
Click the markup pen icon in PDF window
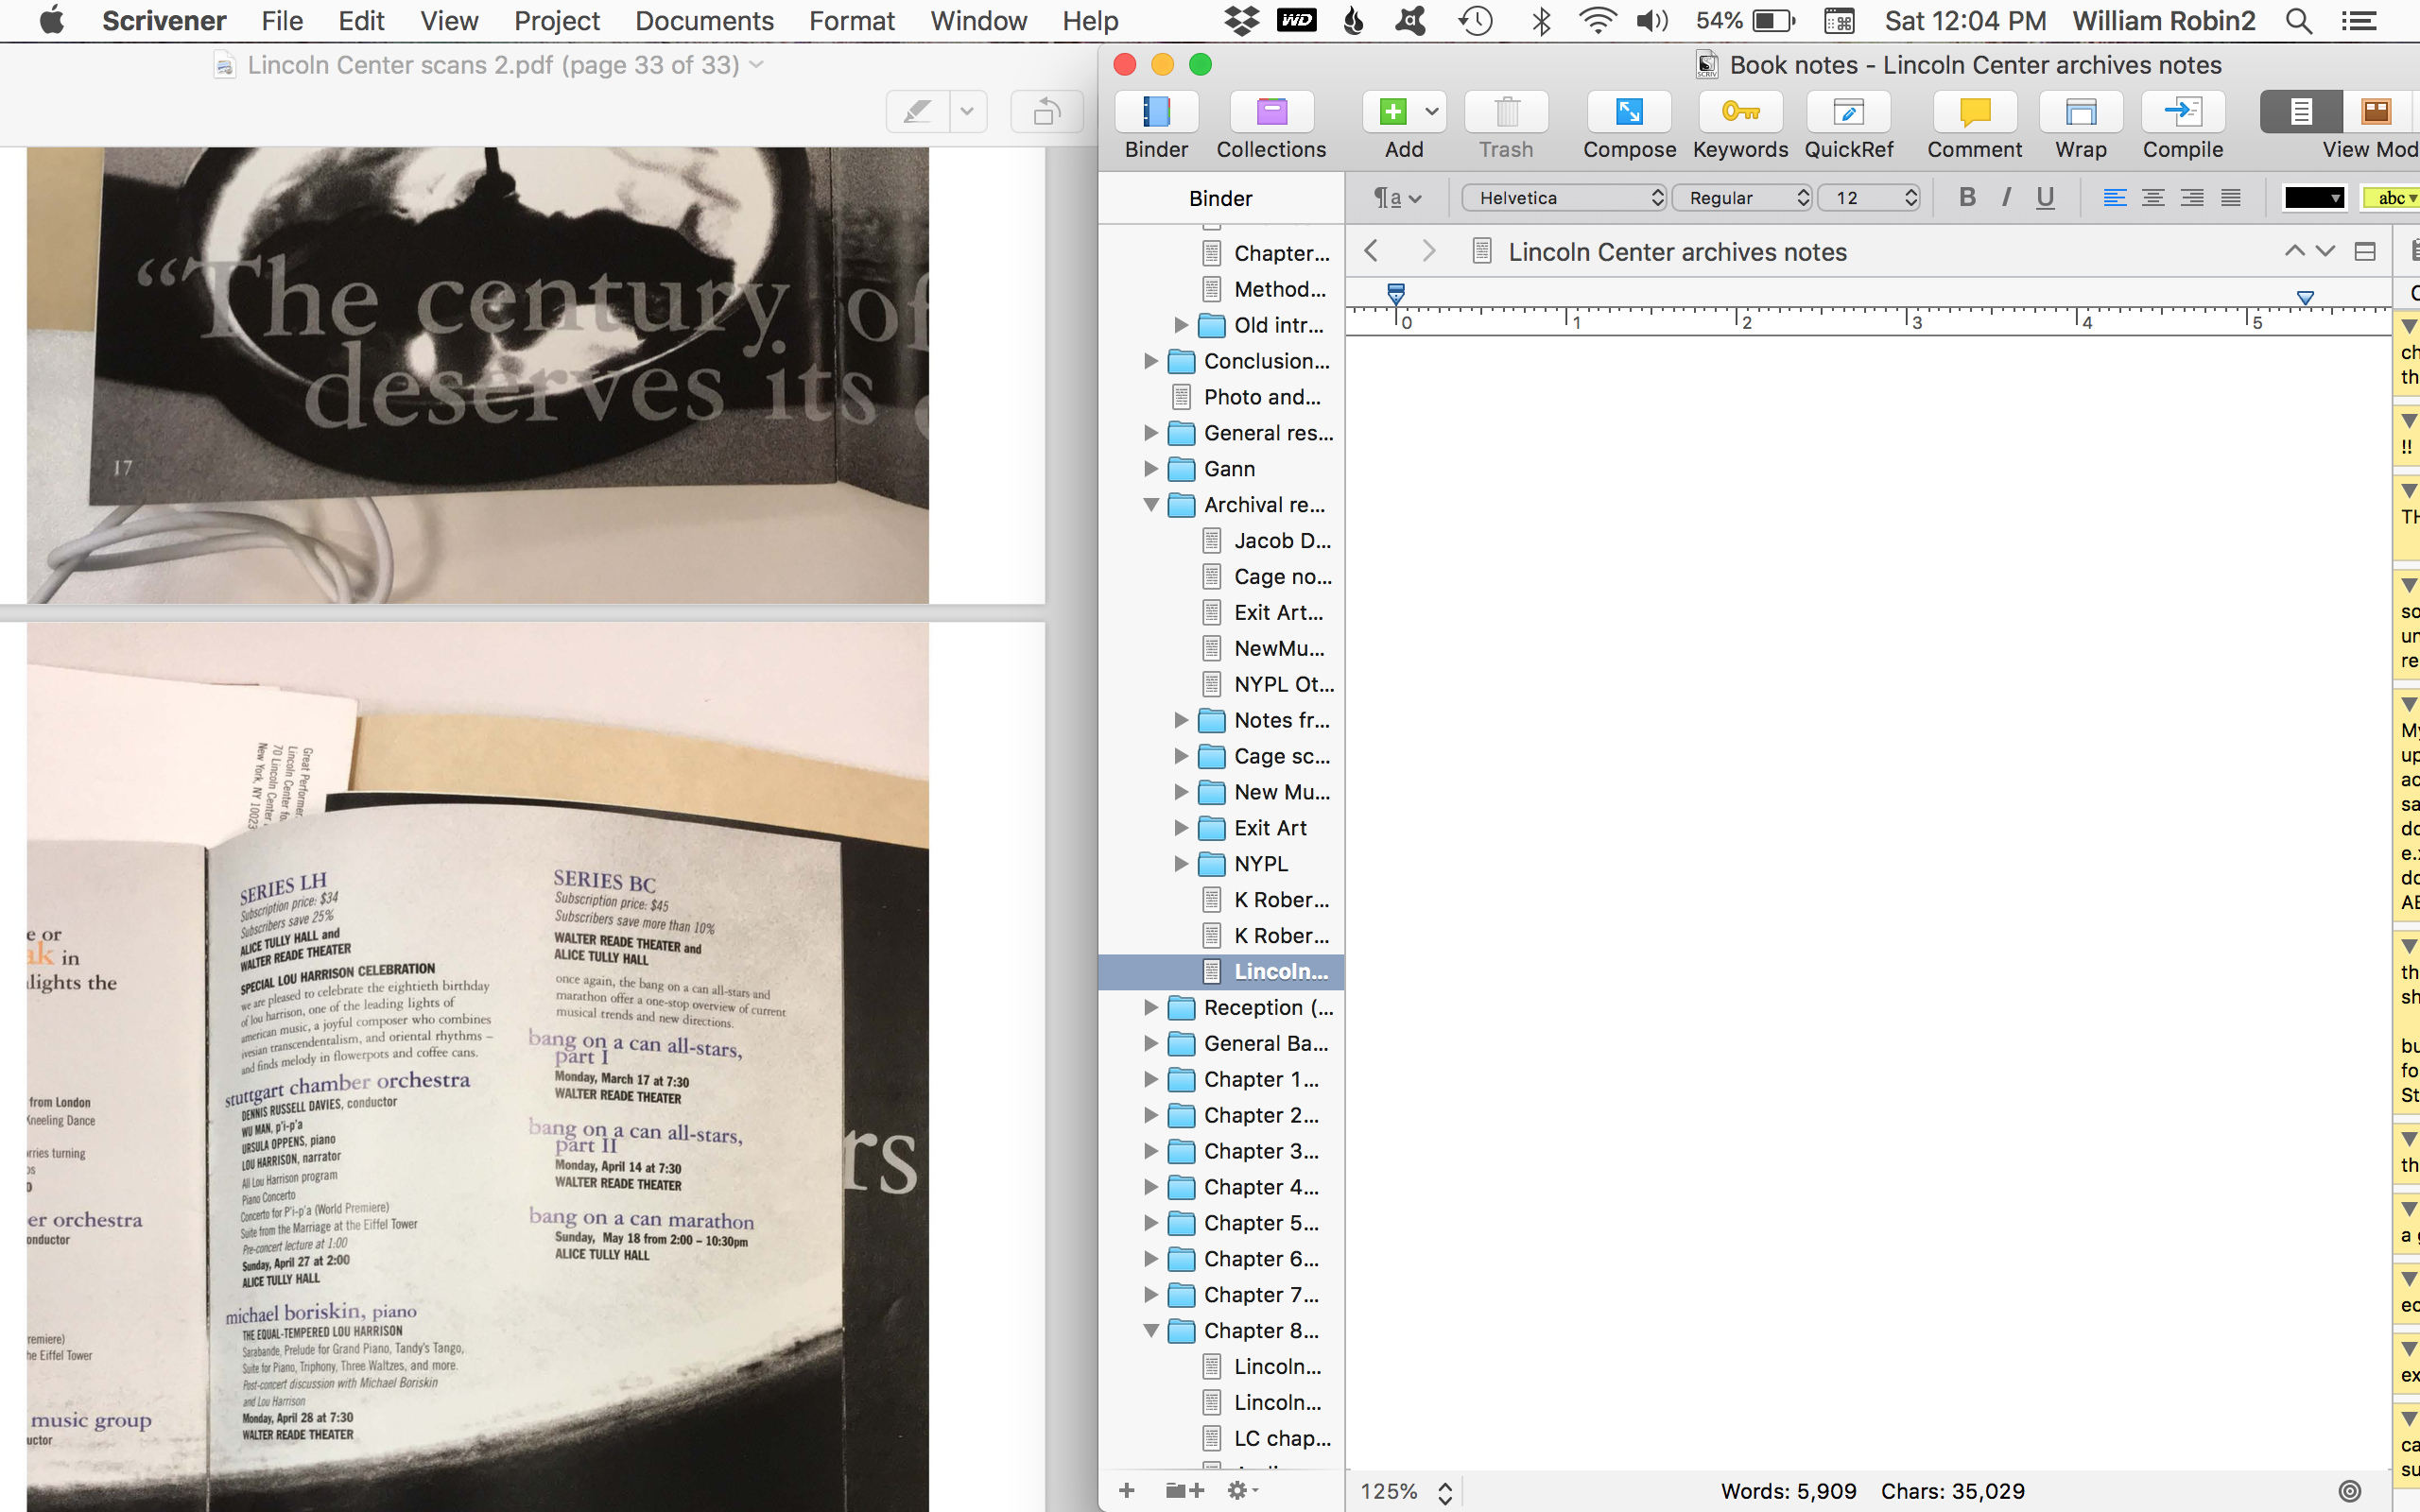[x=917, y=112]
